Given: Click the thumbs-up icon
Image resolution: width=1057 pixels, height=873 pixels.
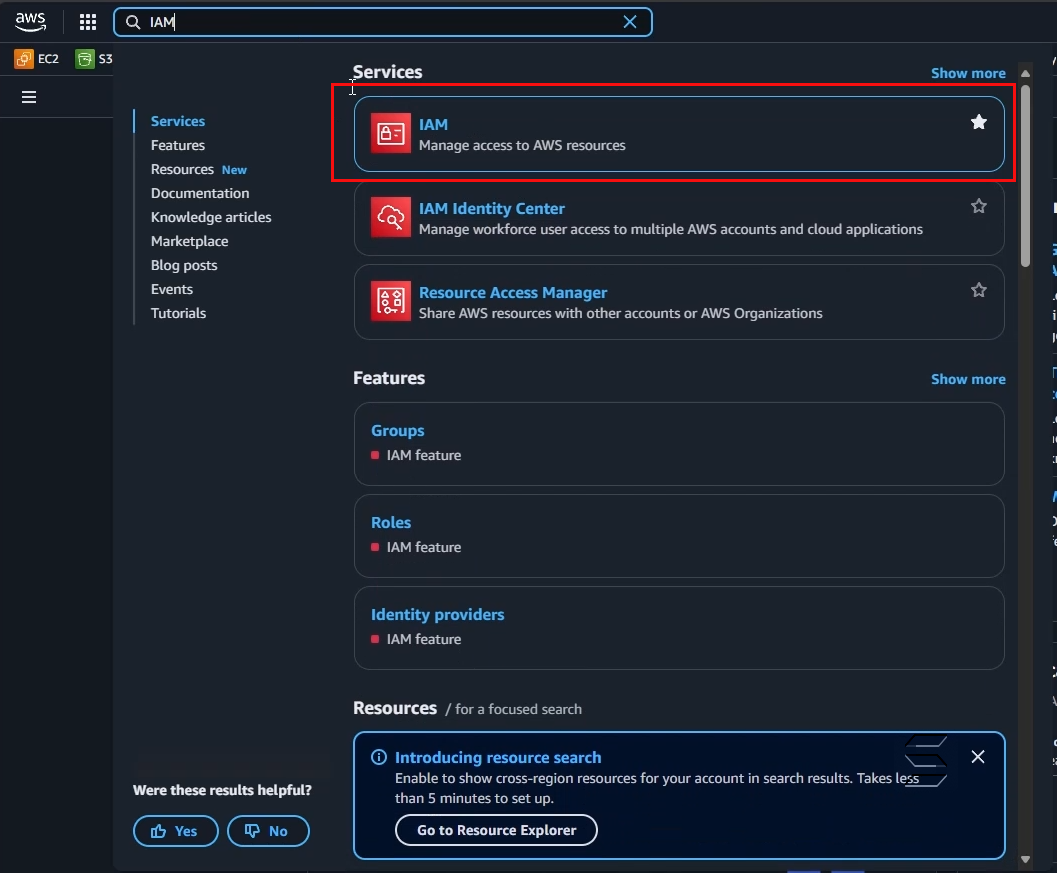Looking at the screenshot, I should click(158, 831).
